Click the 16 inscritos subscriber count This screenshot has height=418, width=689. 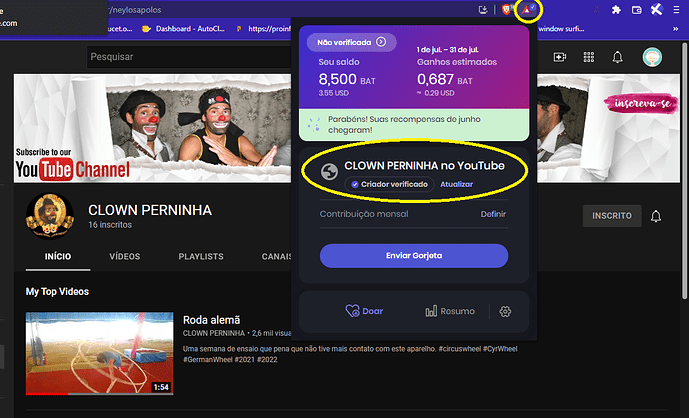coord(110,225)
